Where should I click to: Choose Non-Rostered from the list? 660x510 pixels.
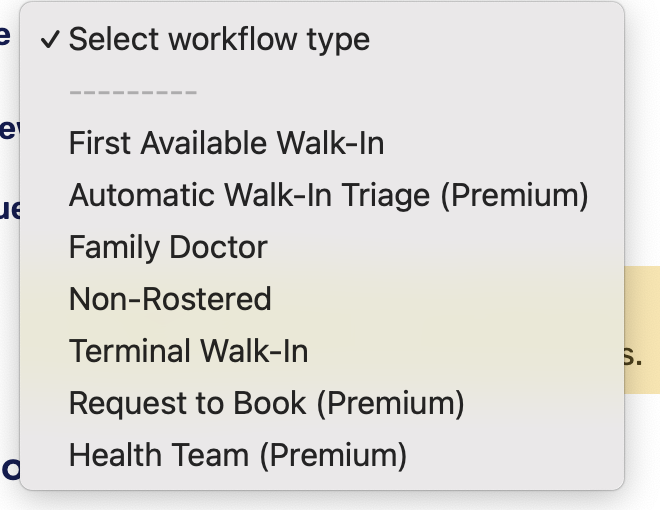(x=170, y=299)
